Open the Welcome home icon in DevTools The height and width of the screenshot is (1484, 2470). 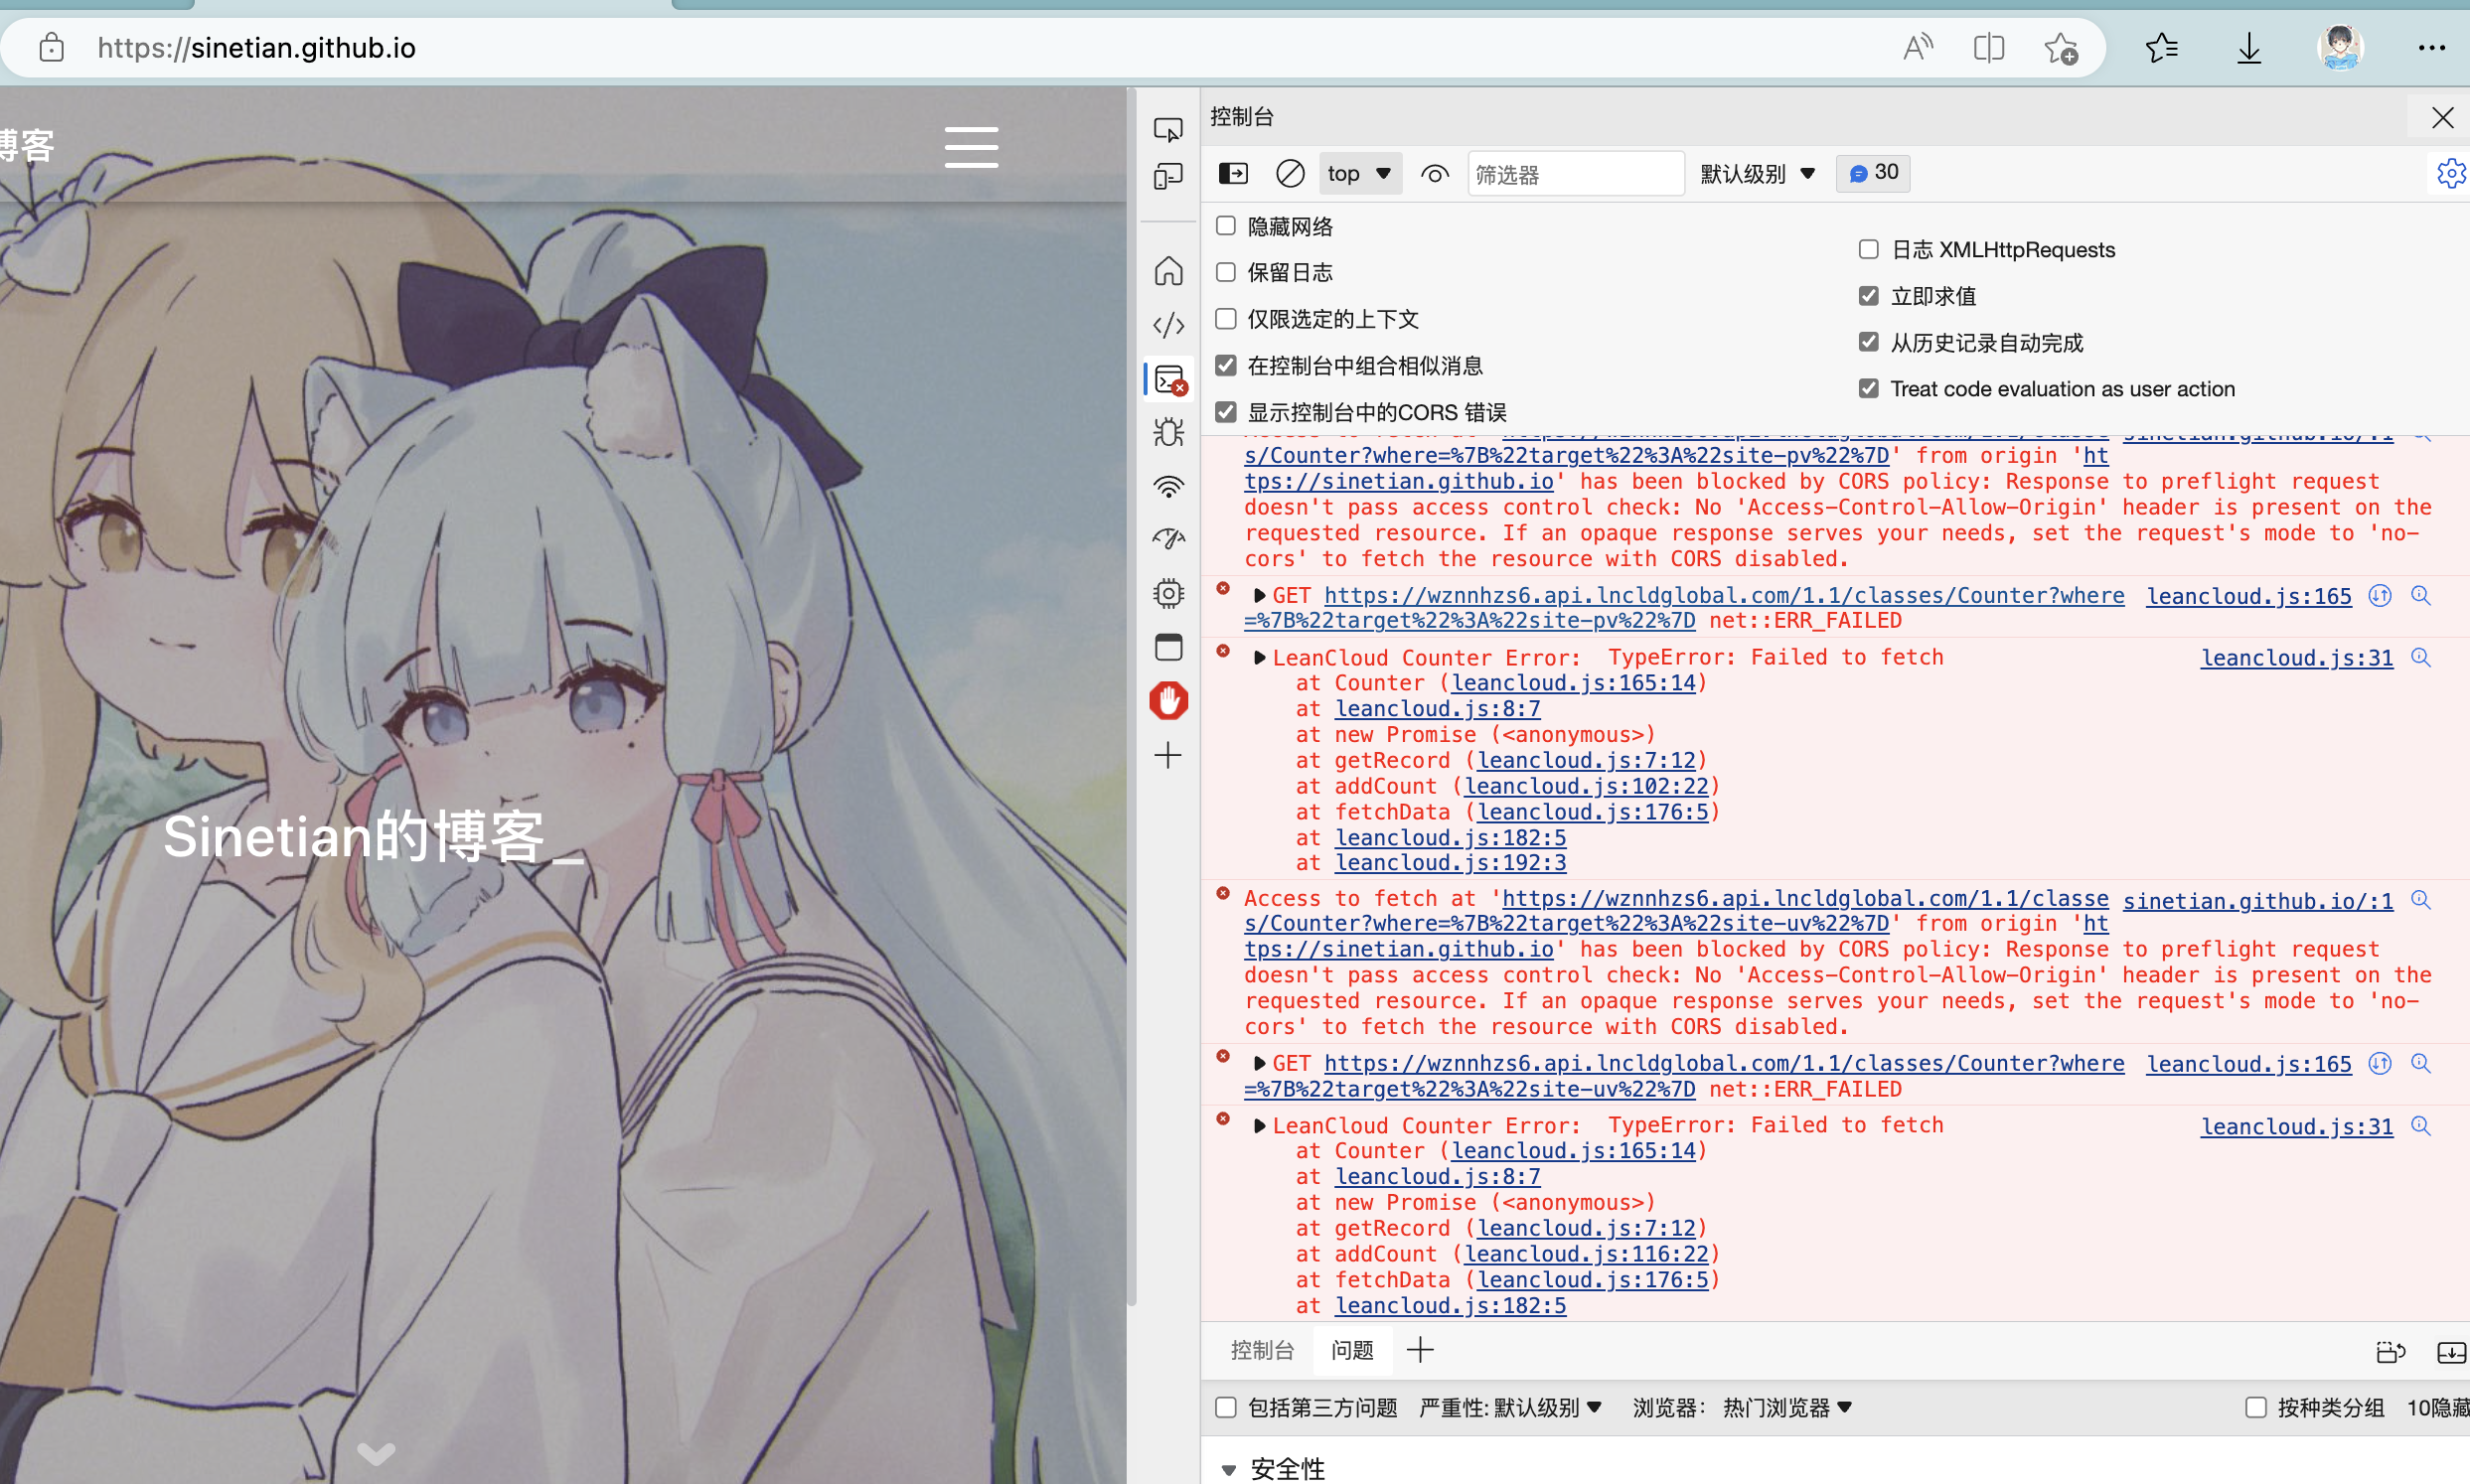click(1168, 271)
